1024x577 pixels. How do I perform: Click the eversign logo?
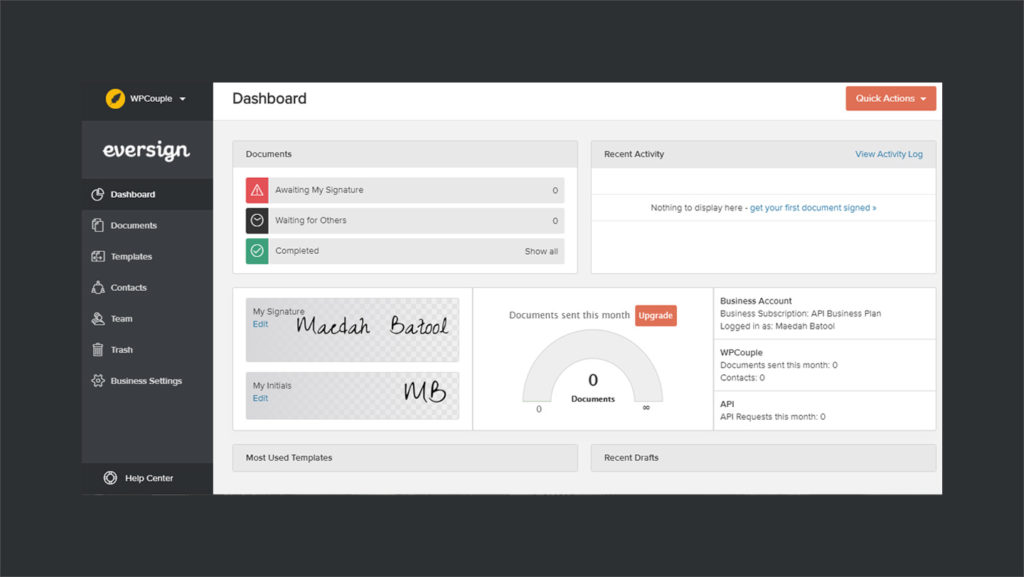click(x=147, y=150)
